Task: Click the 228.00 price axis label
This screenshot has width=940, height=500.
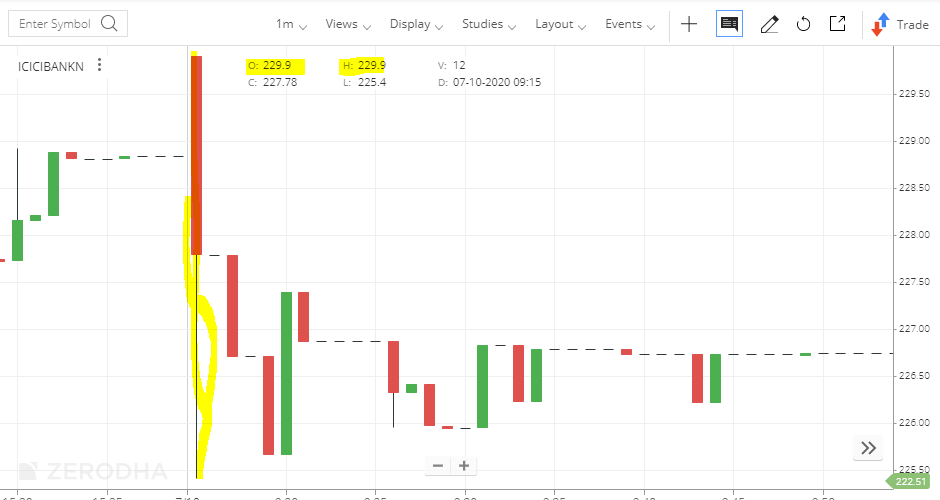Action: coord(915,234)
